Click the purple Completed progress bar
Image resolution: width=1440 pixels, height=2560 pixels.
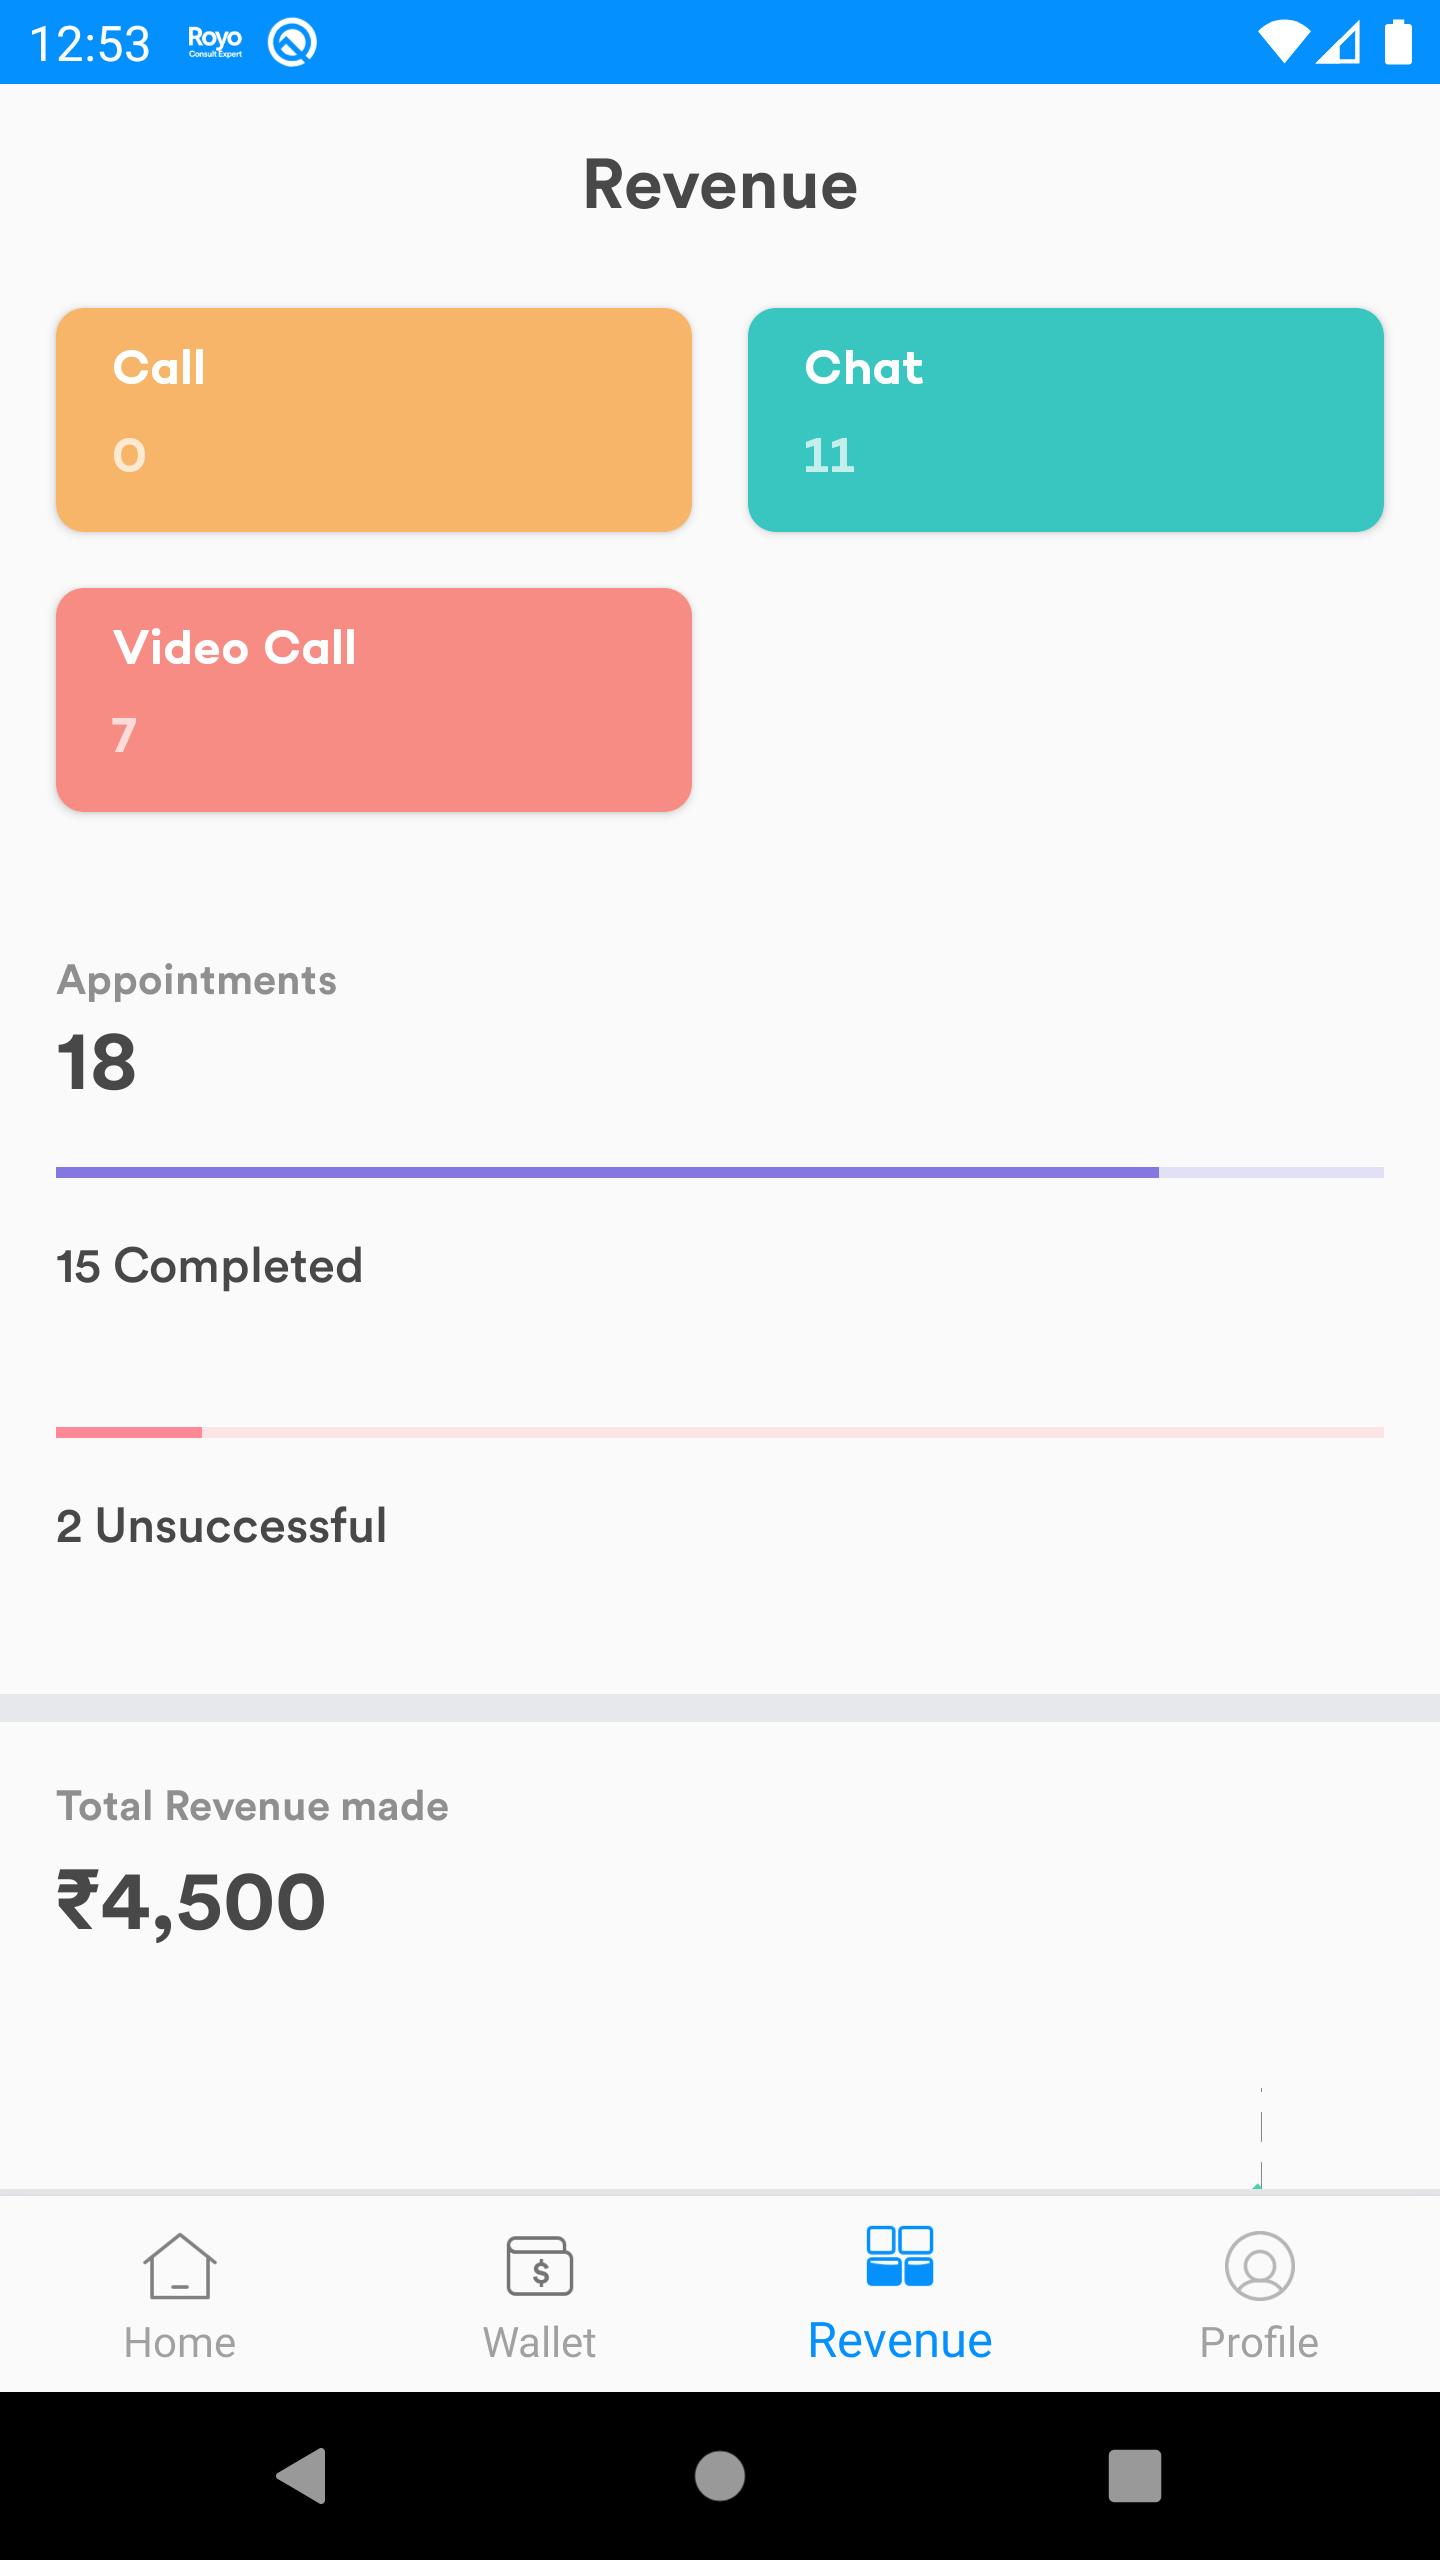720,1172
